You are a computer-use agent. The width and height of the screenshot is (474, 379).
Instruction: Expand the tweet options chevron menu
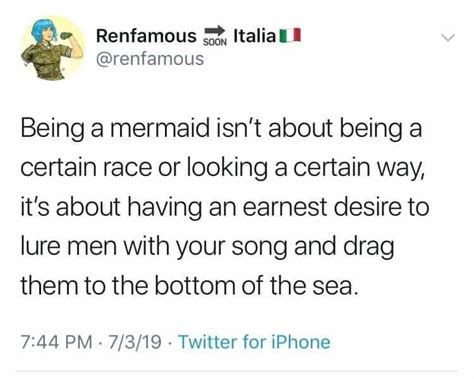click(448, 38)
